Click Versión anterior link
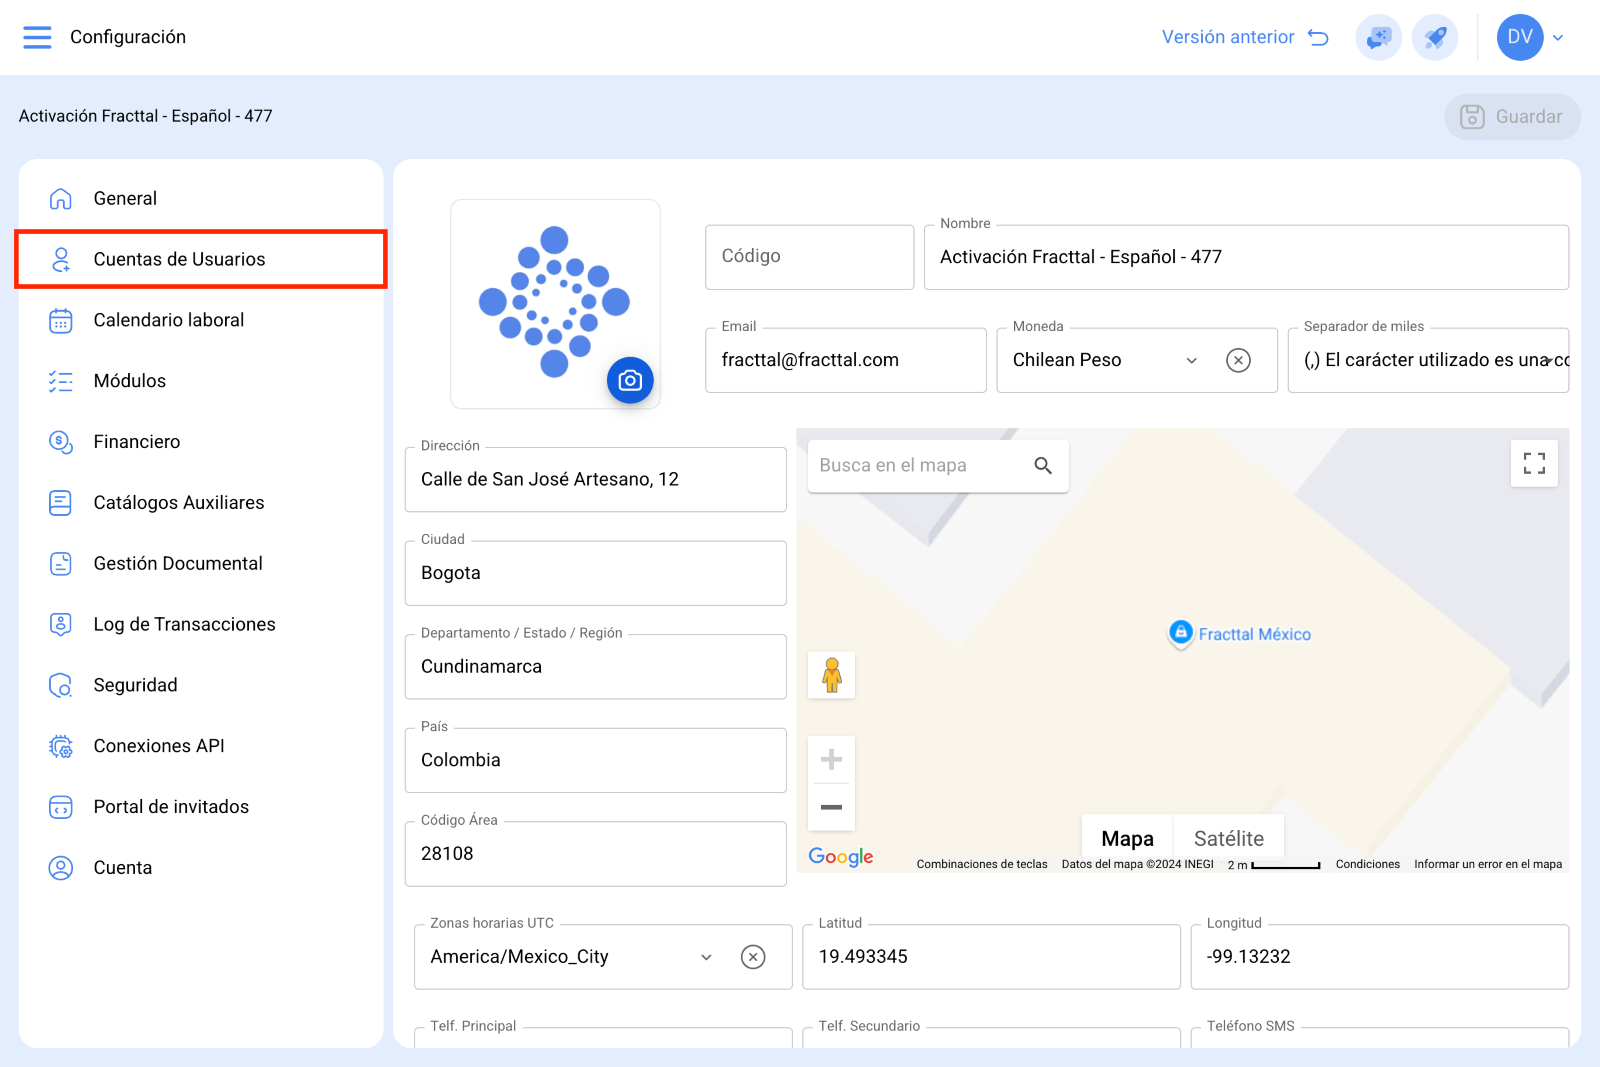The width and height of the screenshot is (1600, 1067). (x=1245, y=38)
